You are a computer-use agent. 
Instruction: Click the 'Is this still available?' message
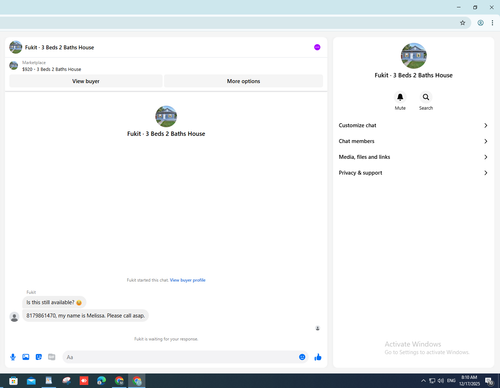54,302
